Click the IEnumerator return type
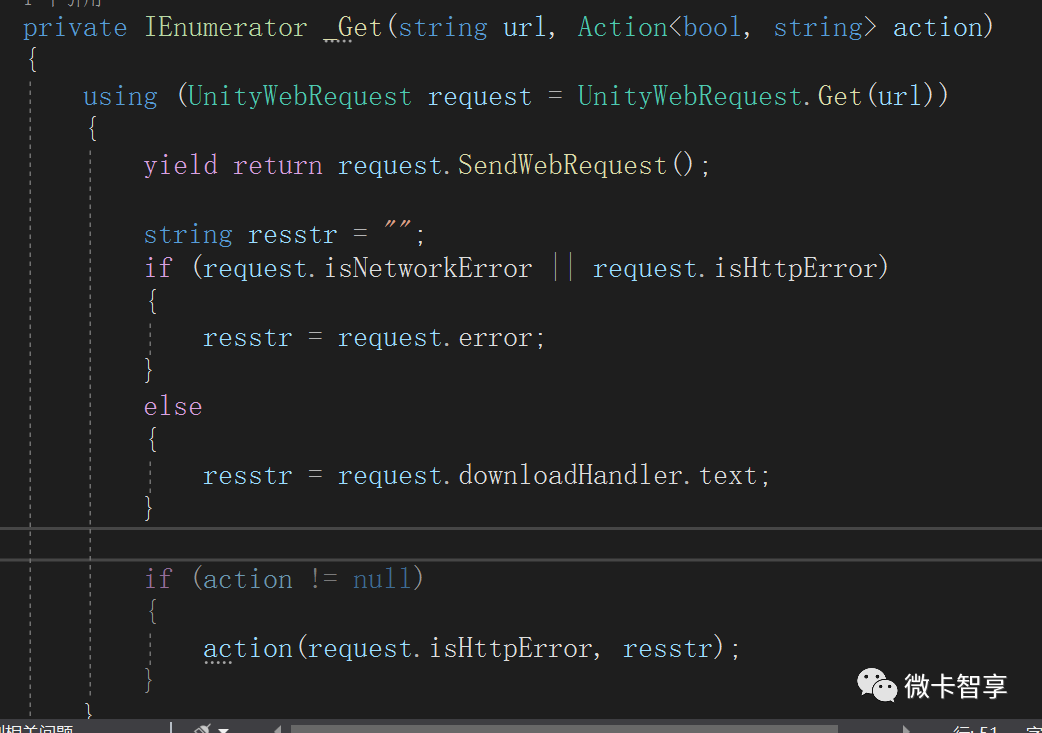Image resolution: width=1042 pixels, height=733 pixels. (226, 27)
